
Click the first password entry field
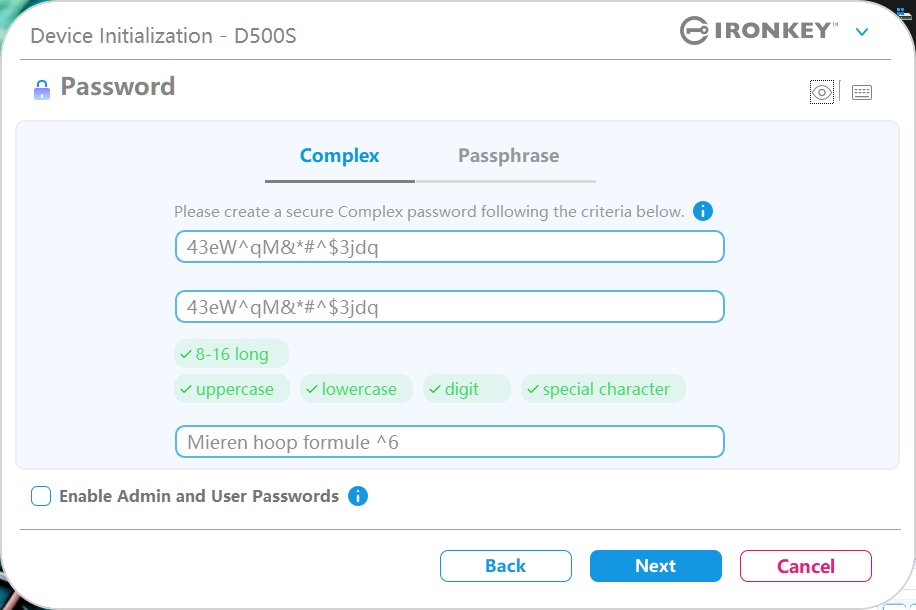pyautogui.click(x=449, y=247)
